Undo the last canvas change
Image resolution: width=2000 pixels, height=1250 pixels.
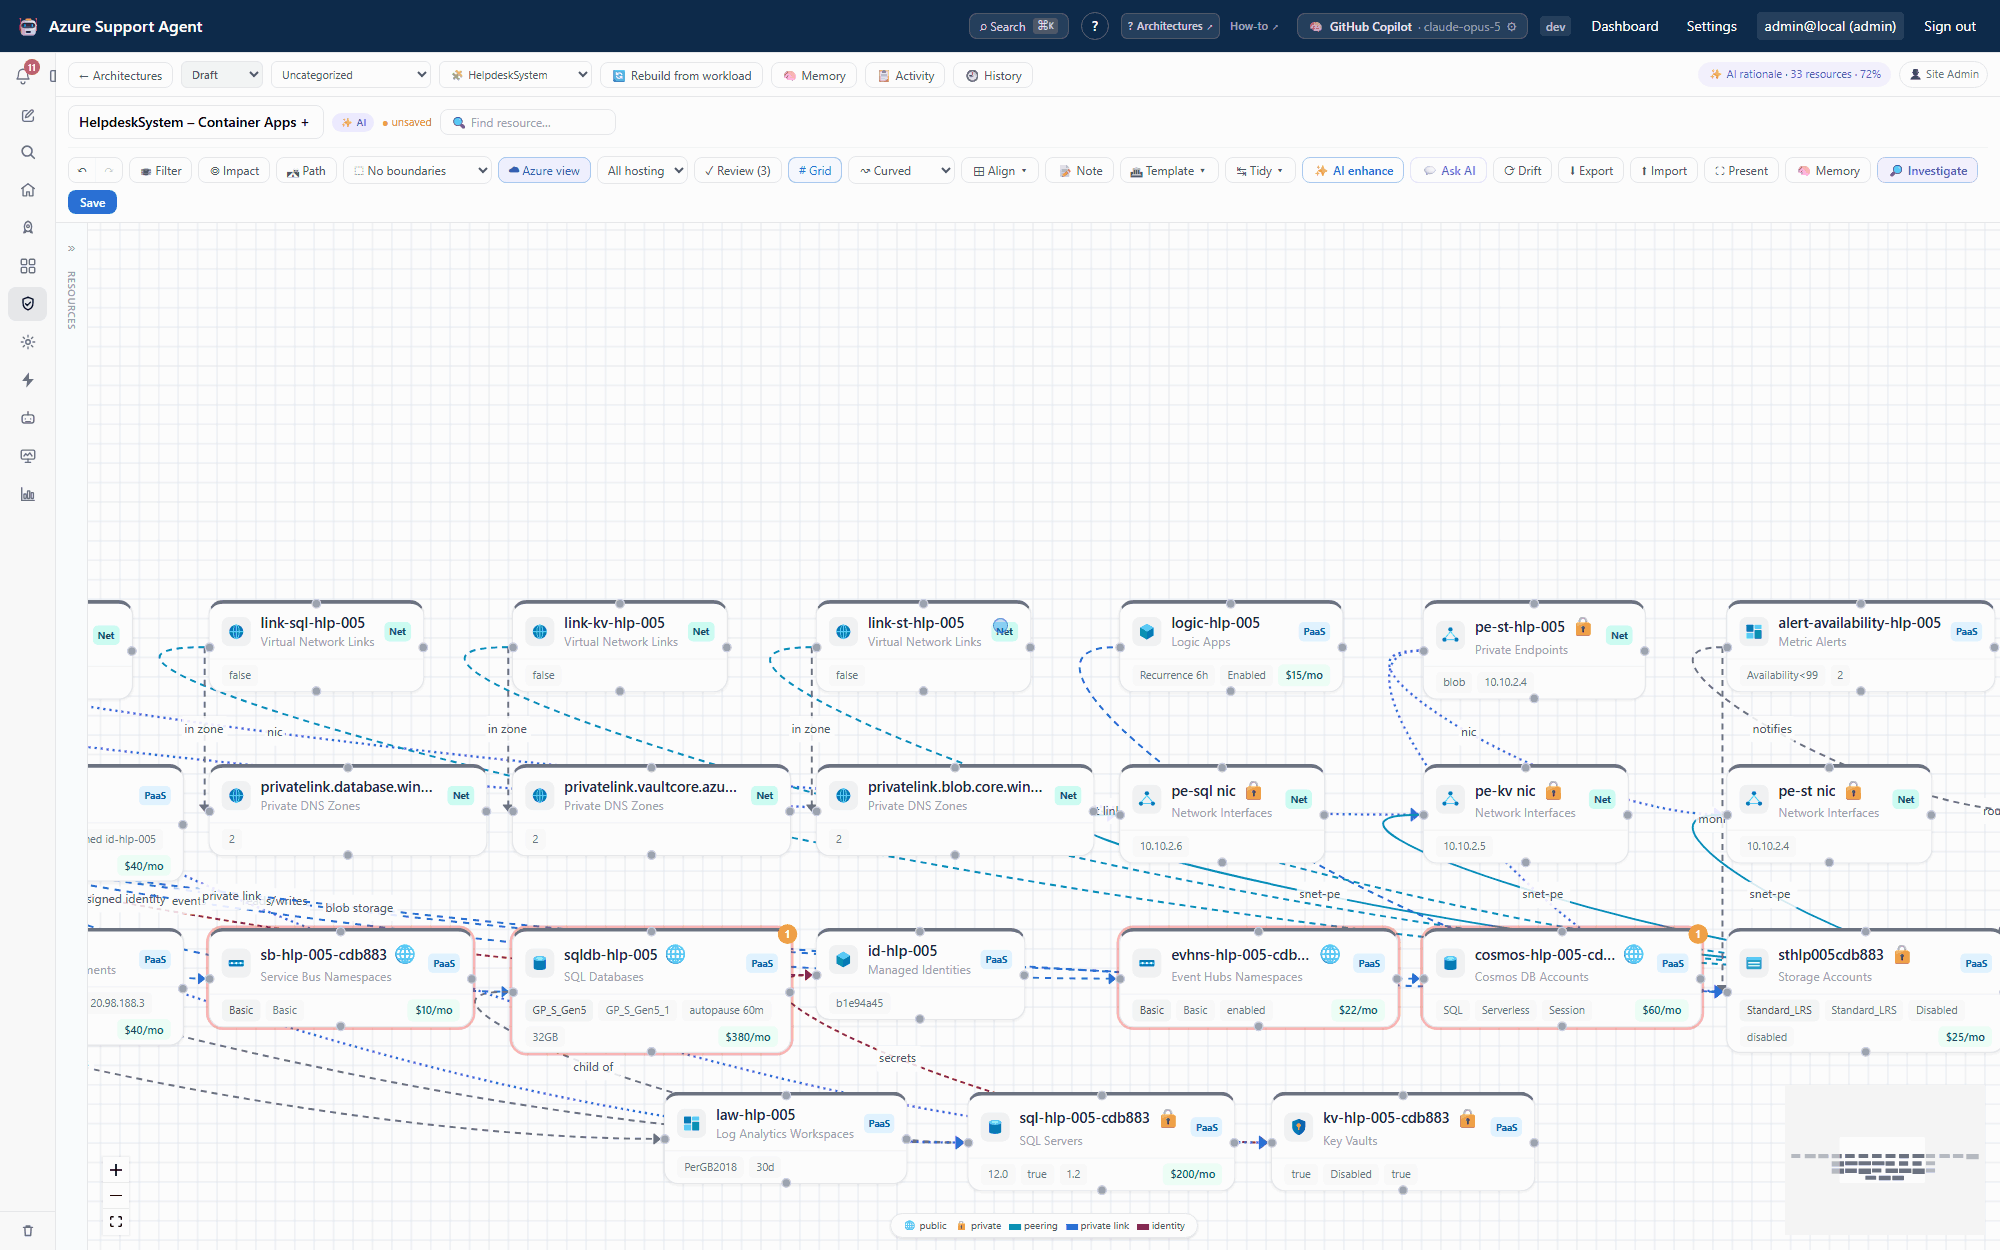pyautogui.click(x=82, y=171)
